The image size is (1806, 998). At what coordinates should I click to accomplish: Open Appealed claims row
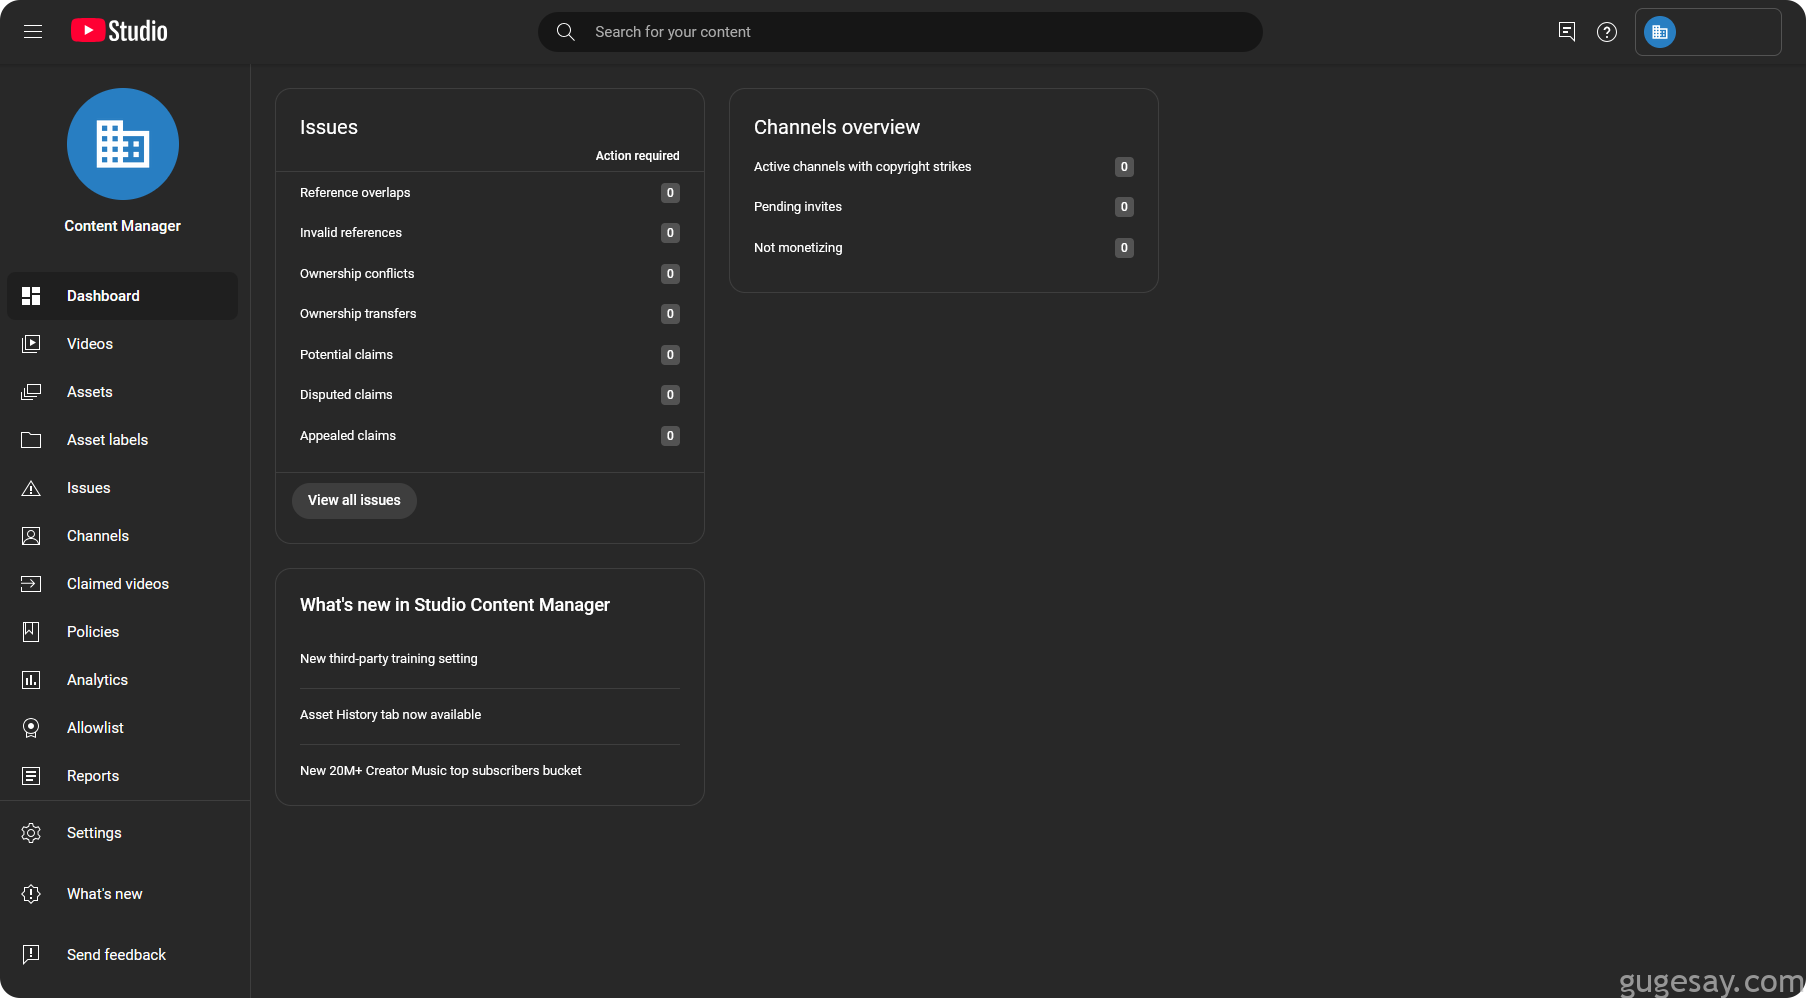tap(490, 436)
